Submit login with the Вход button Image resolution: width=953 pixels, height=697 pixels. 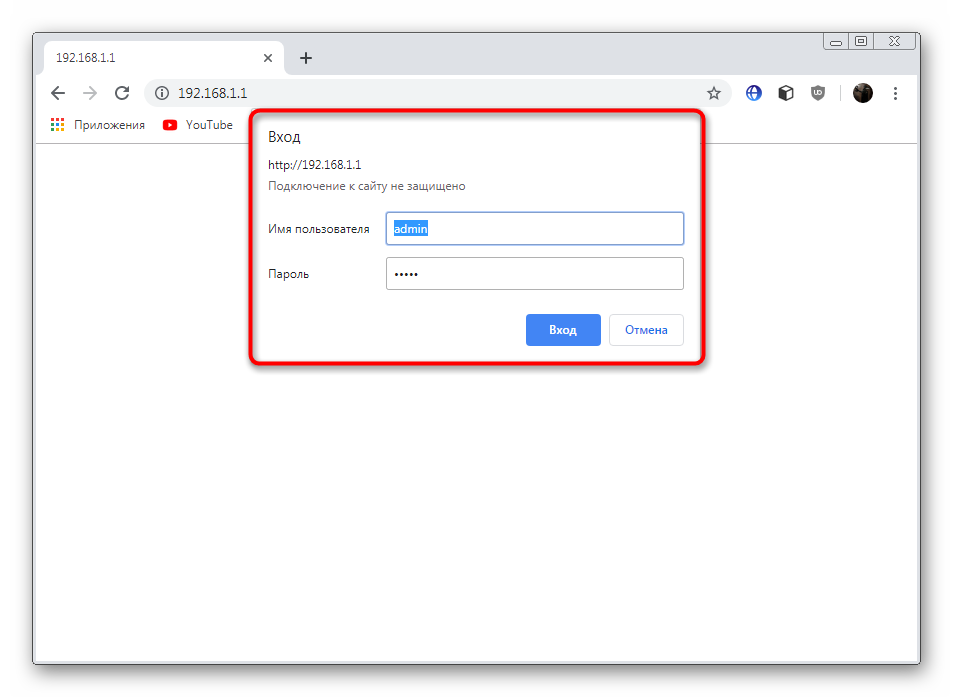(563, 330)
